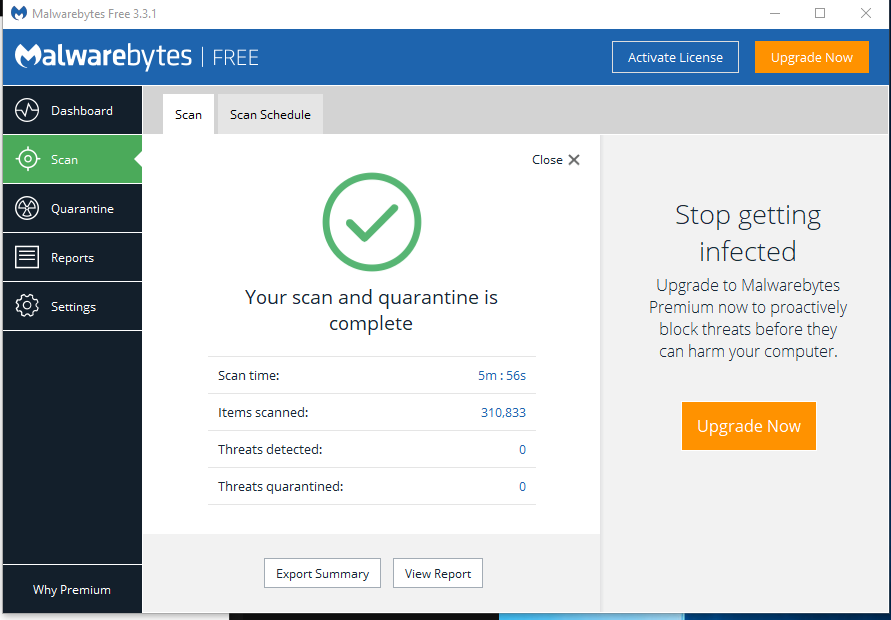This screenshot has width=891, height=620.
Task: Open View Report button
Action: [438, 573]
